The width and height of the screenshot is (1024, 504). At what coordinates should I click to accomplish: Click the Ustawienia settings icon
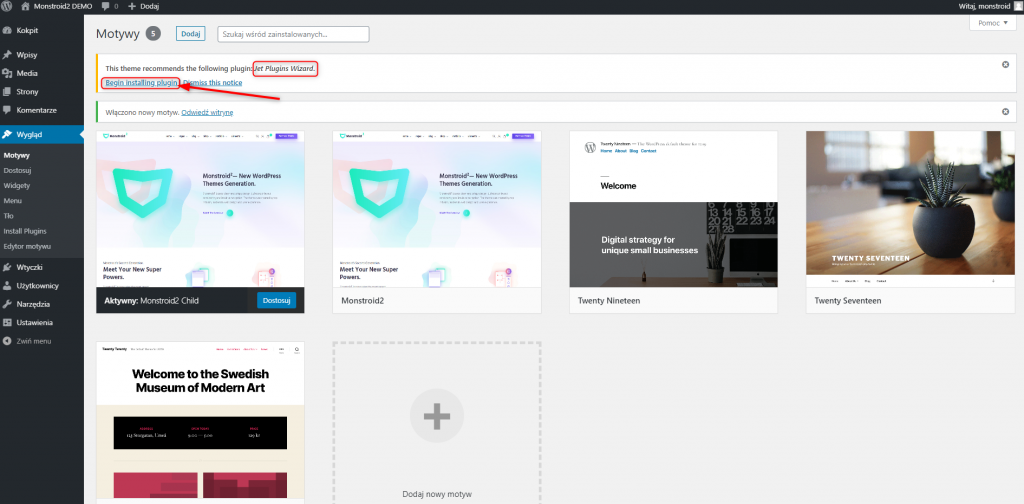coord(7,323)
